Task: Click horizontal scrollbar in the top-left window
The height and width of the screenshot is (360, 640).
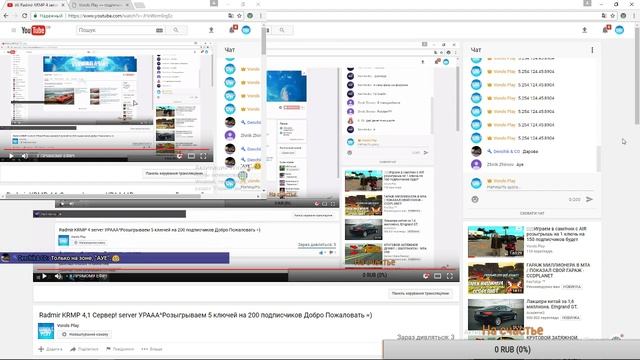Action: point(102,196)
